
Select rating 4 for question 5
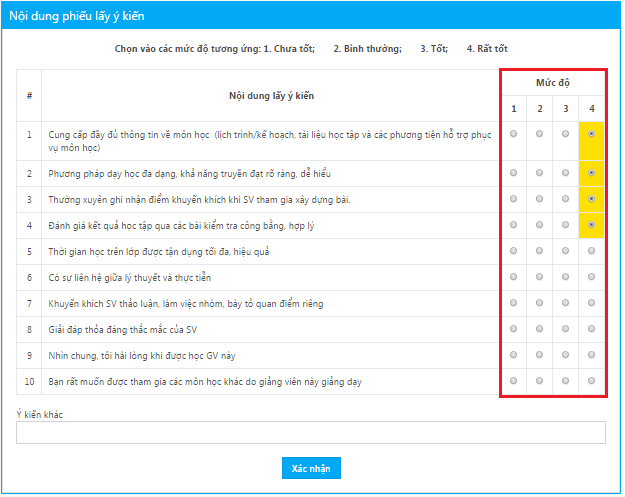pos(592,251)
